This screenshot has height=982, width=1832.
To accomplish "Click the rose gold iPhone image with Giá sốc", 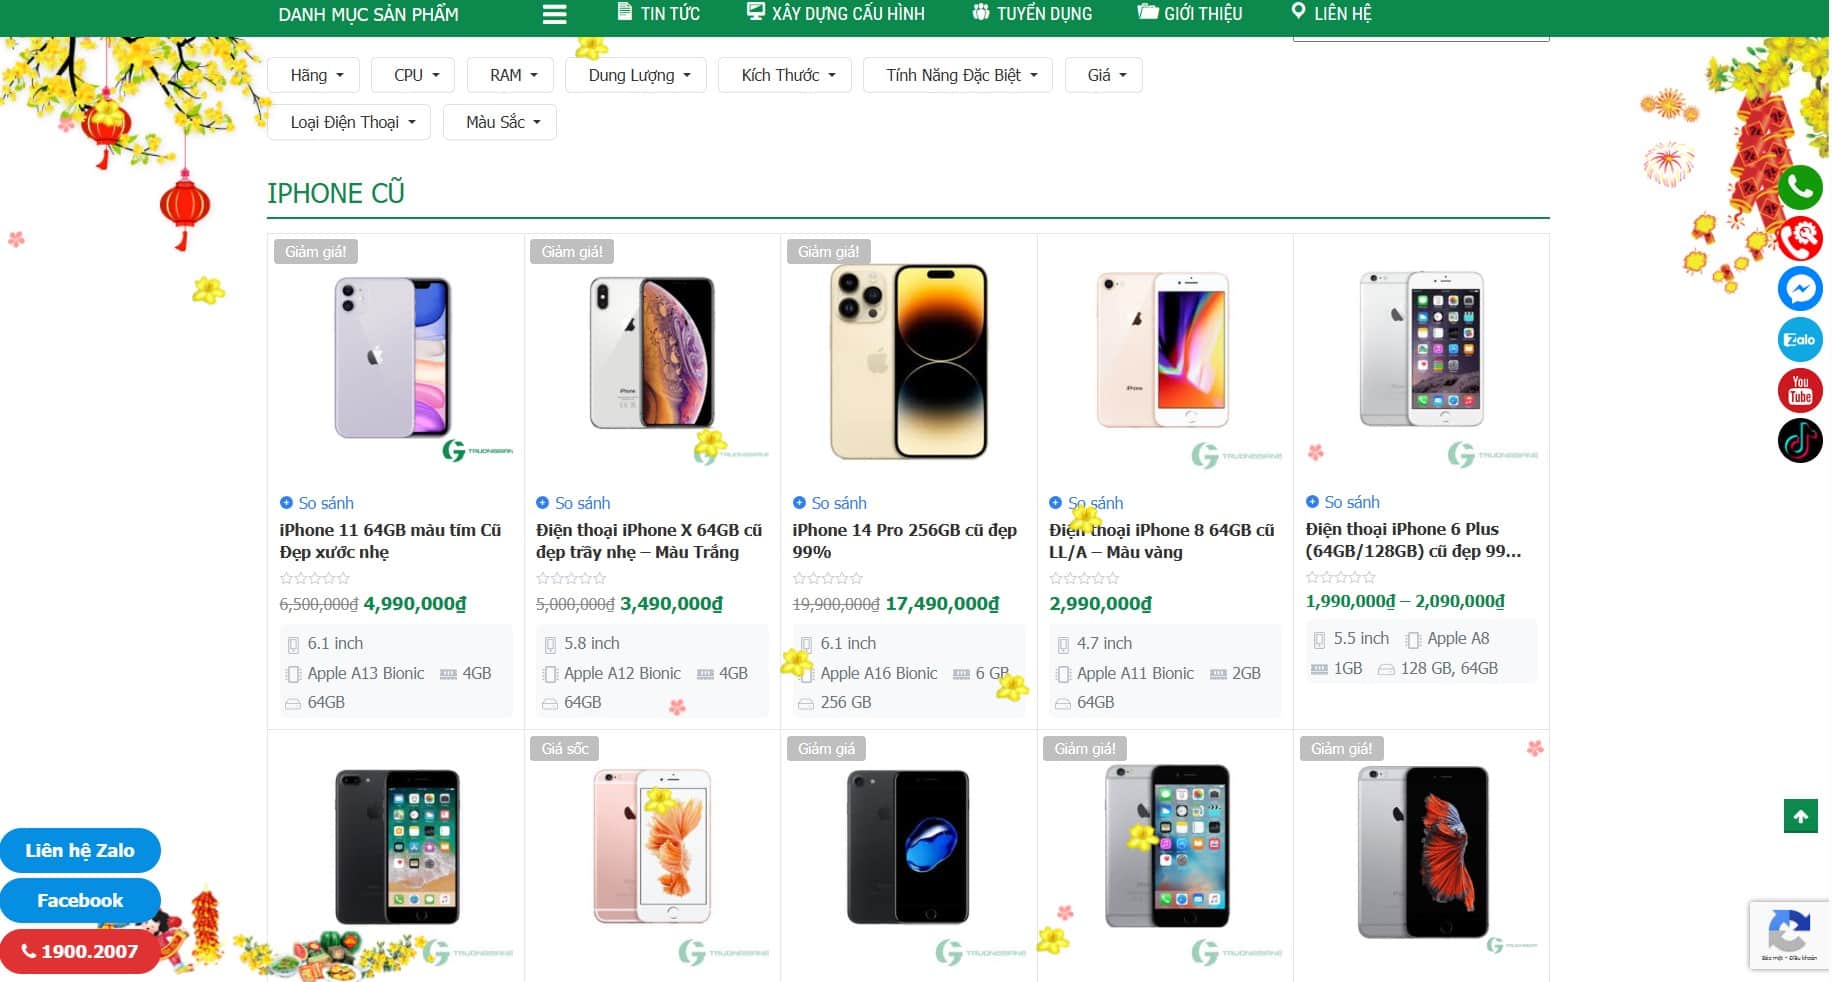I will click(652, 846).
